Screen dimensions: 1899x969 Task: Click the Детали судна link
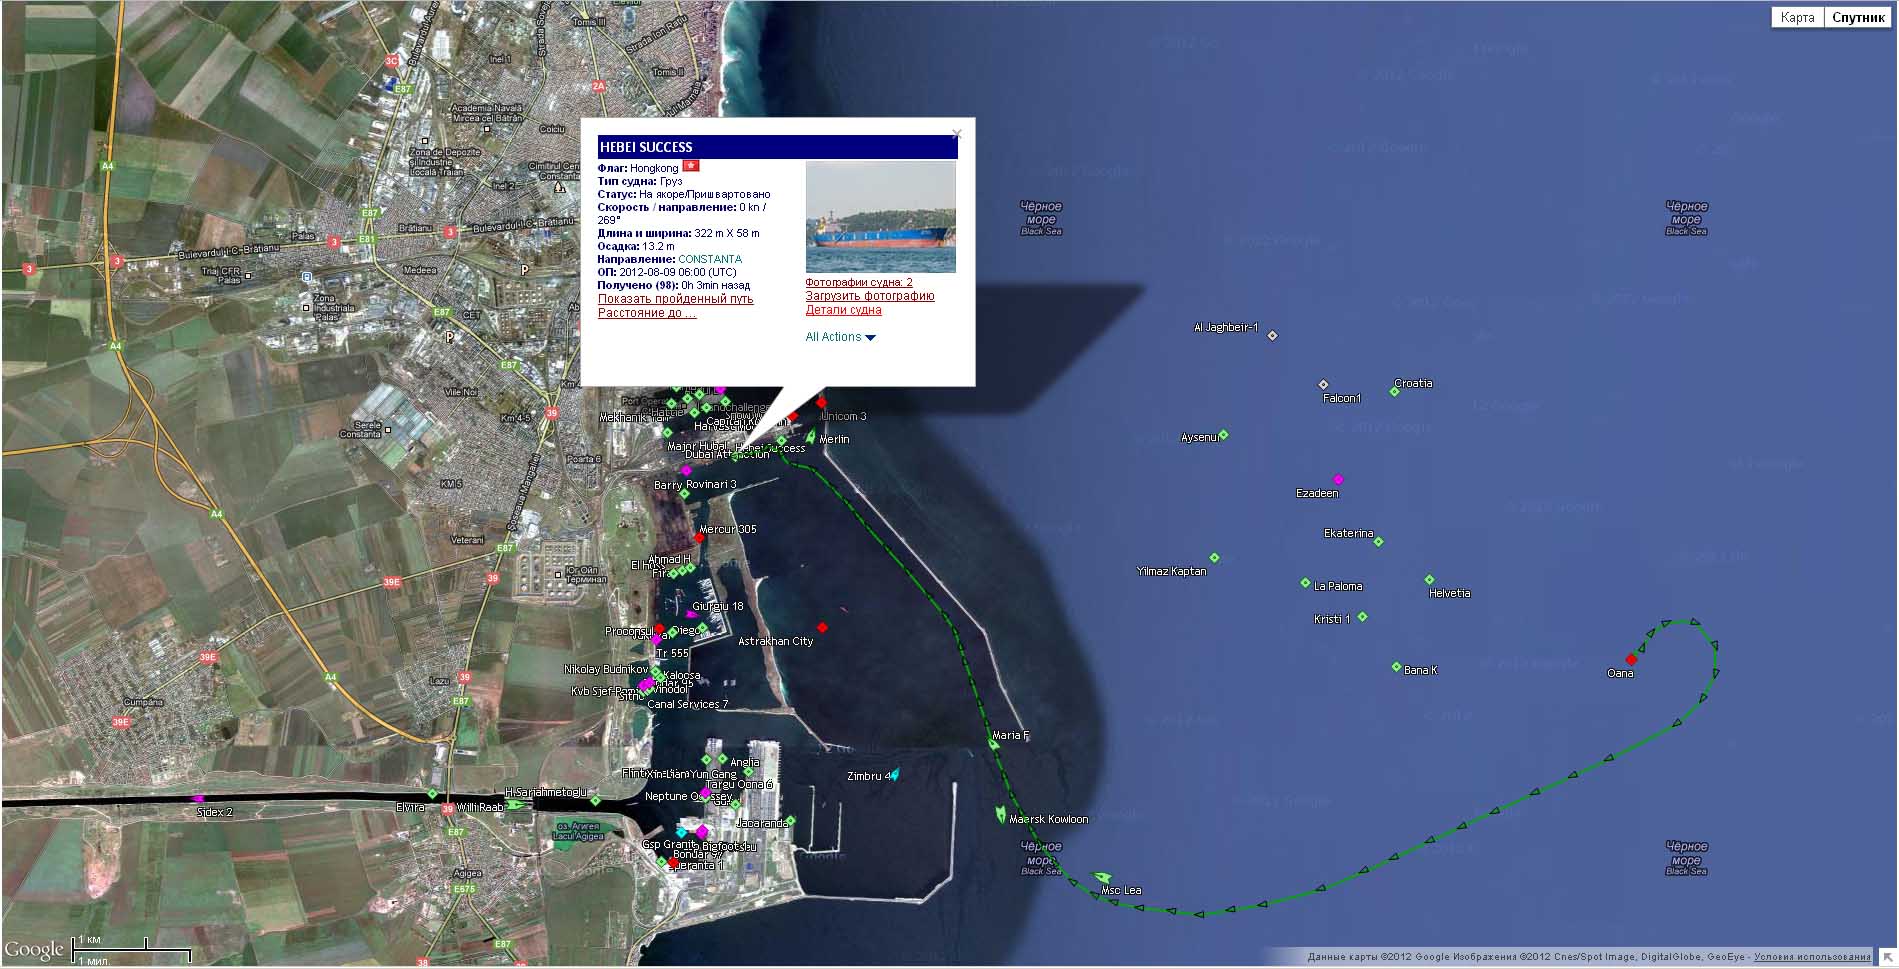pyautogui.click(x=843, y=310)
